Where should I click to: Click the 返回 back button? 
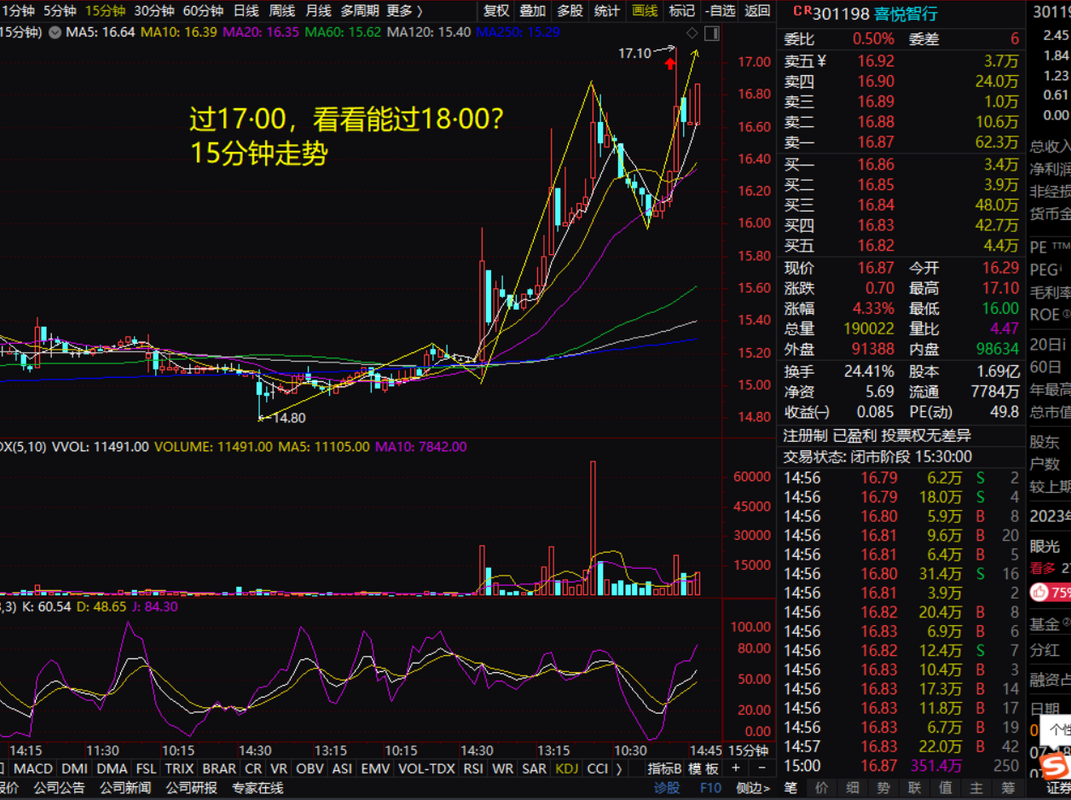pyautogui.click(x=757, y=11)
